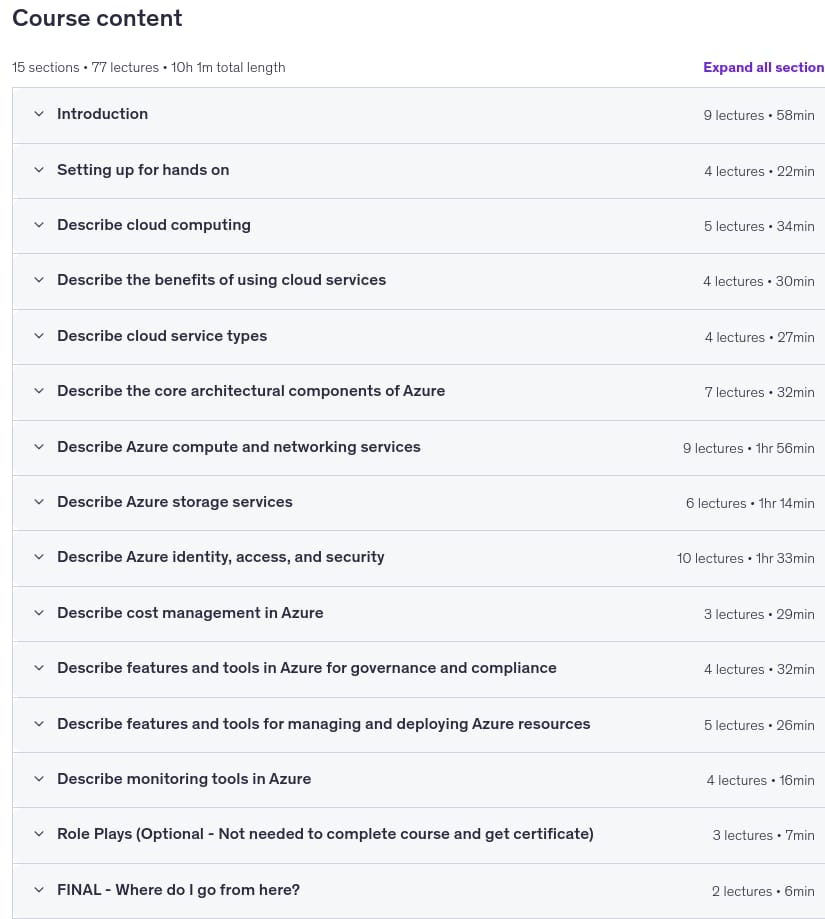
Task: Click '2 lectures • 6min' text
Action: (763, 891)
